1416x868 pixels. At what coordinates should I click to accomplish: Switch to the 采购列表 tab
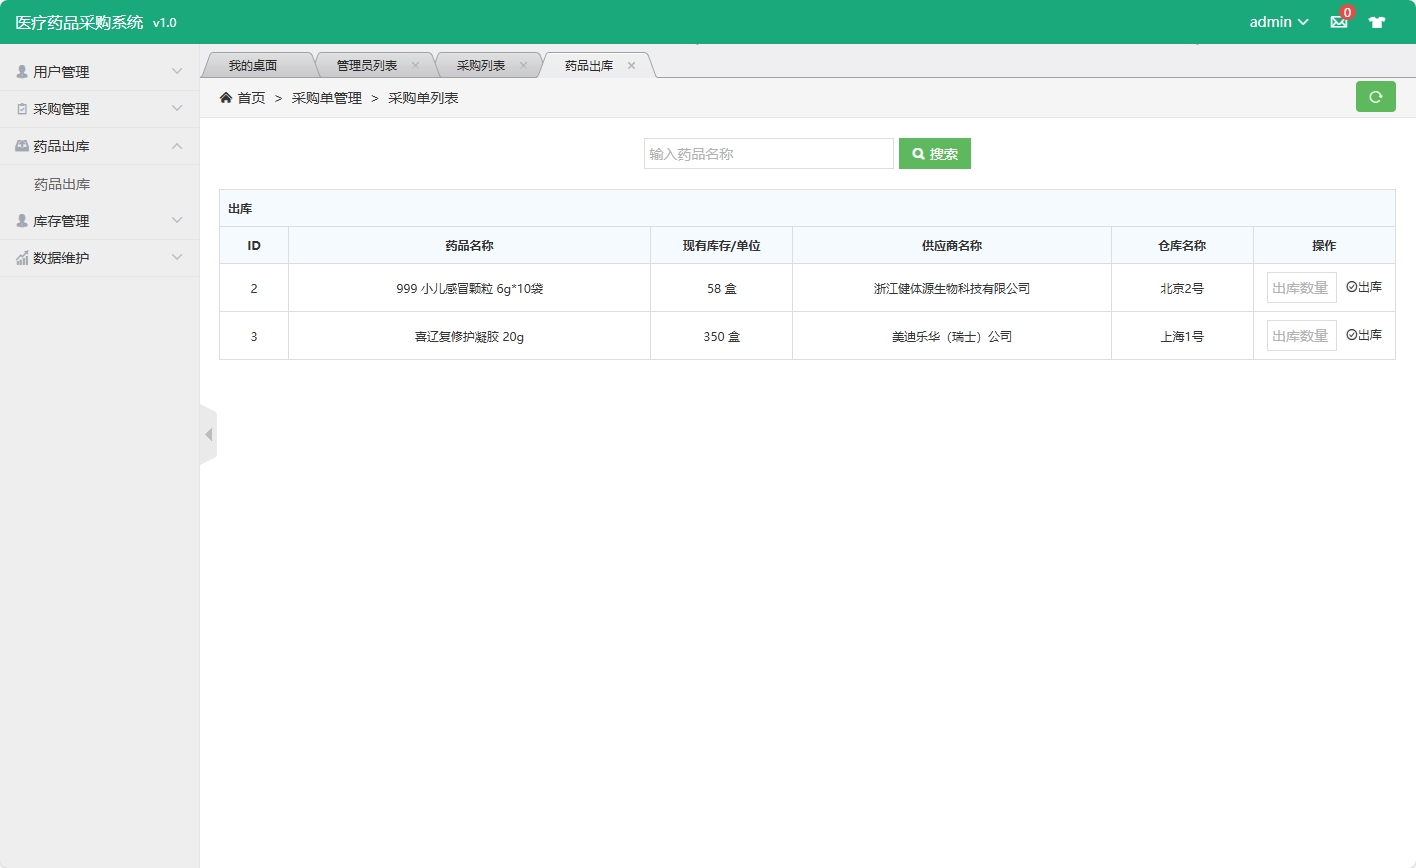pos(481,66)
